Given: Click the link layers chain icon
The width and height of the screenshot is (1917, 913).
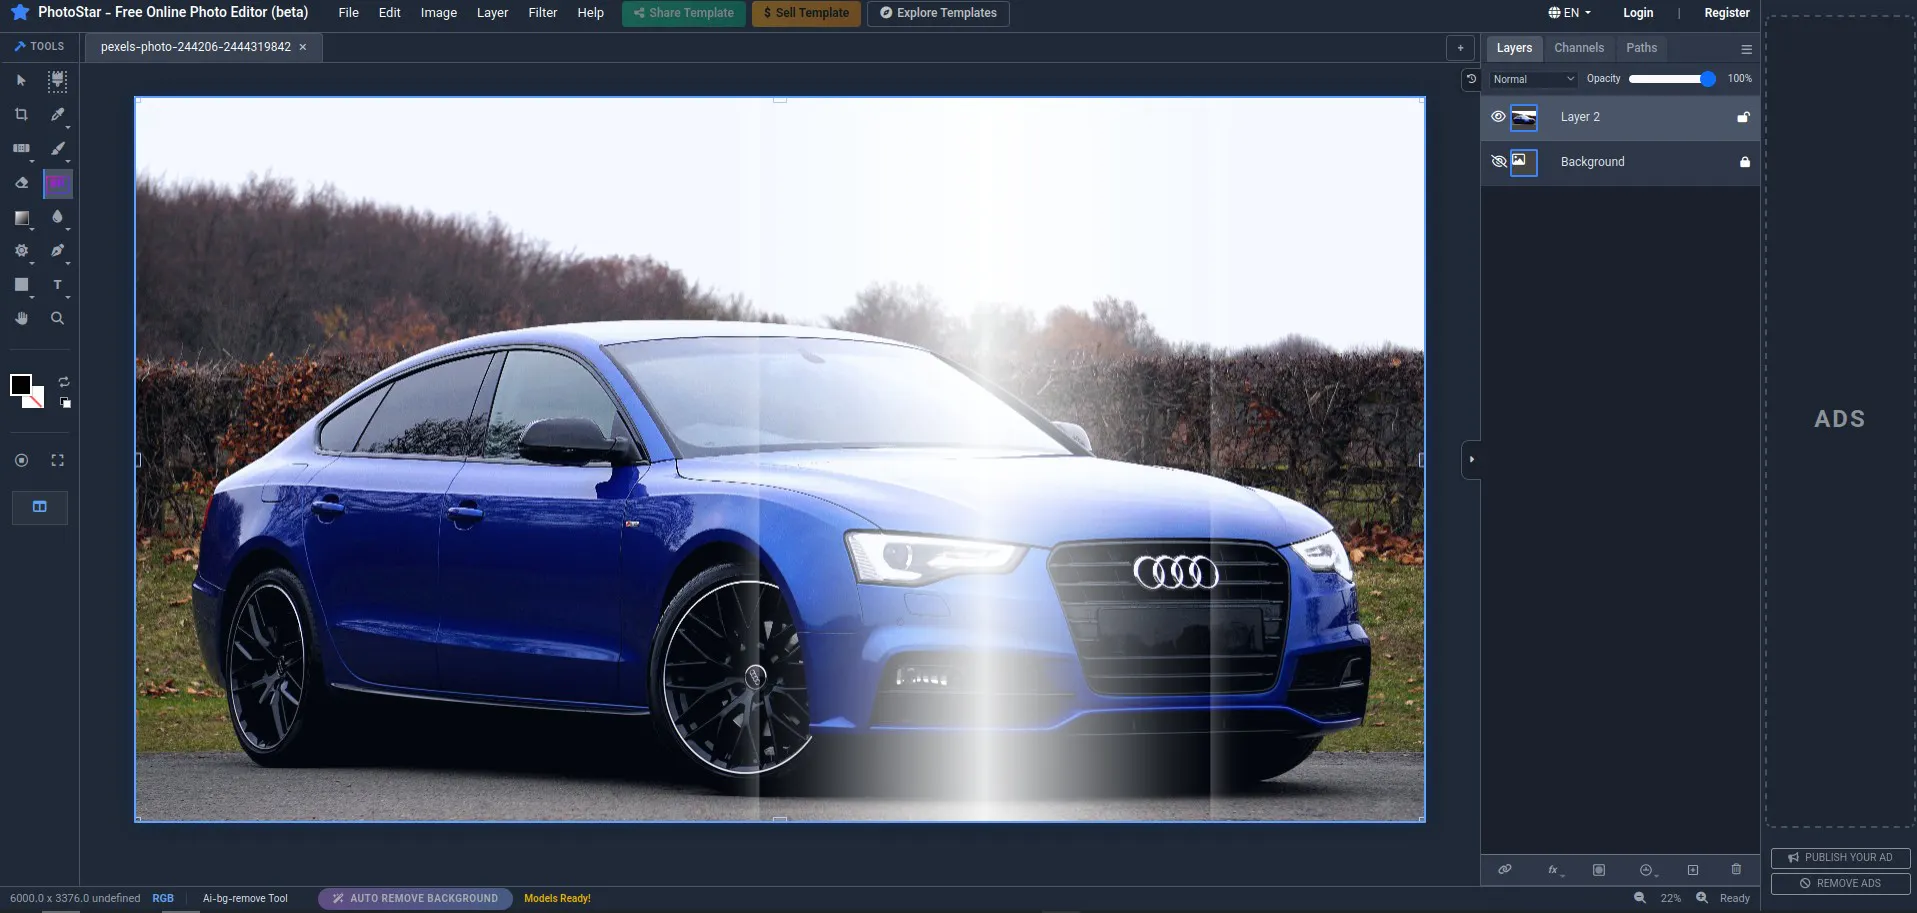Looking at the screenshot, I should (x=1505, y=870).
